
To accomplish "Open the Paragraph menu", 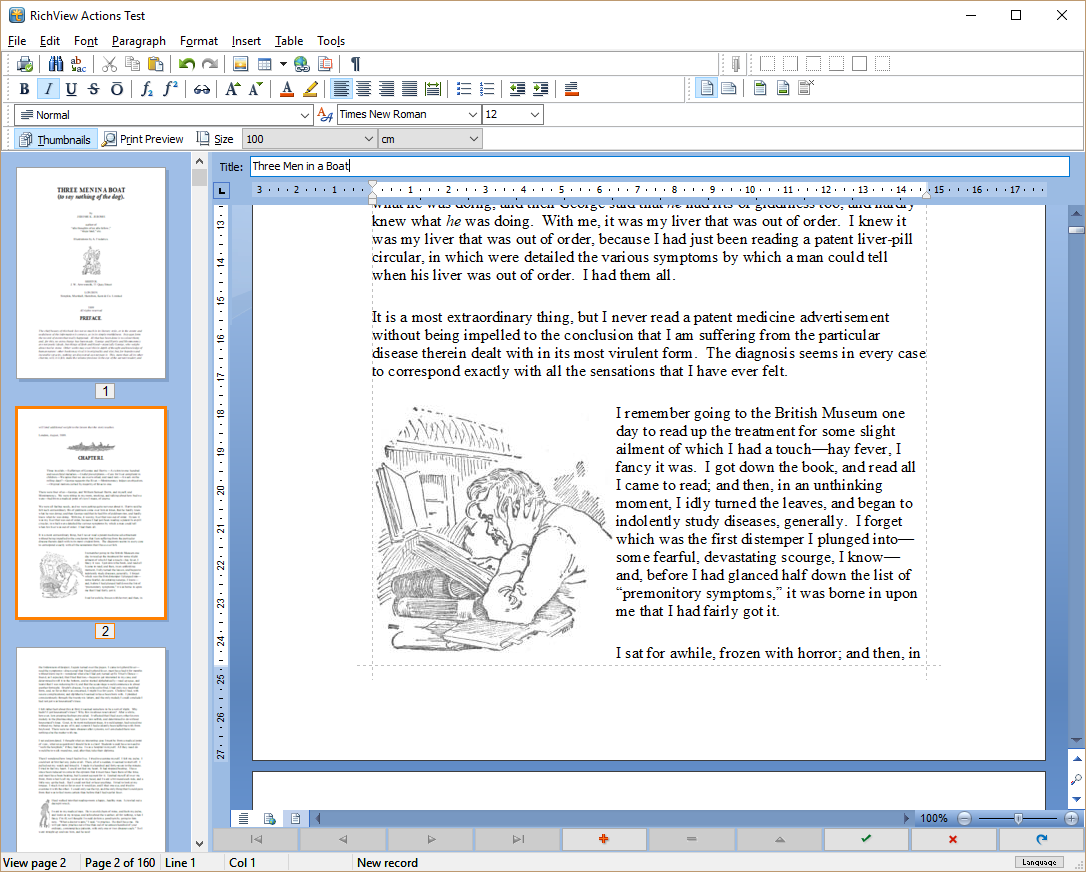I will pos(139,41).
